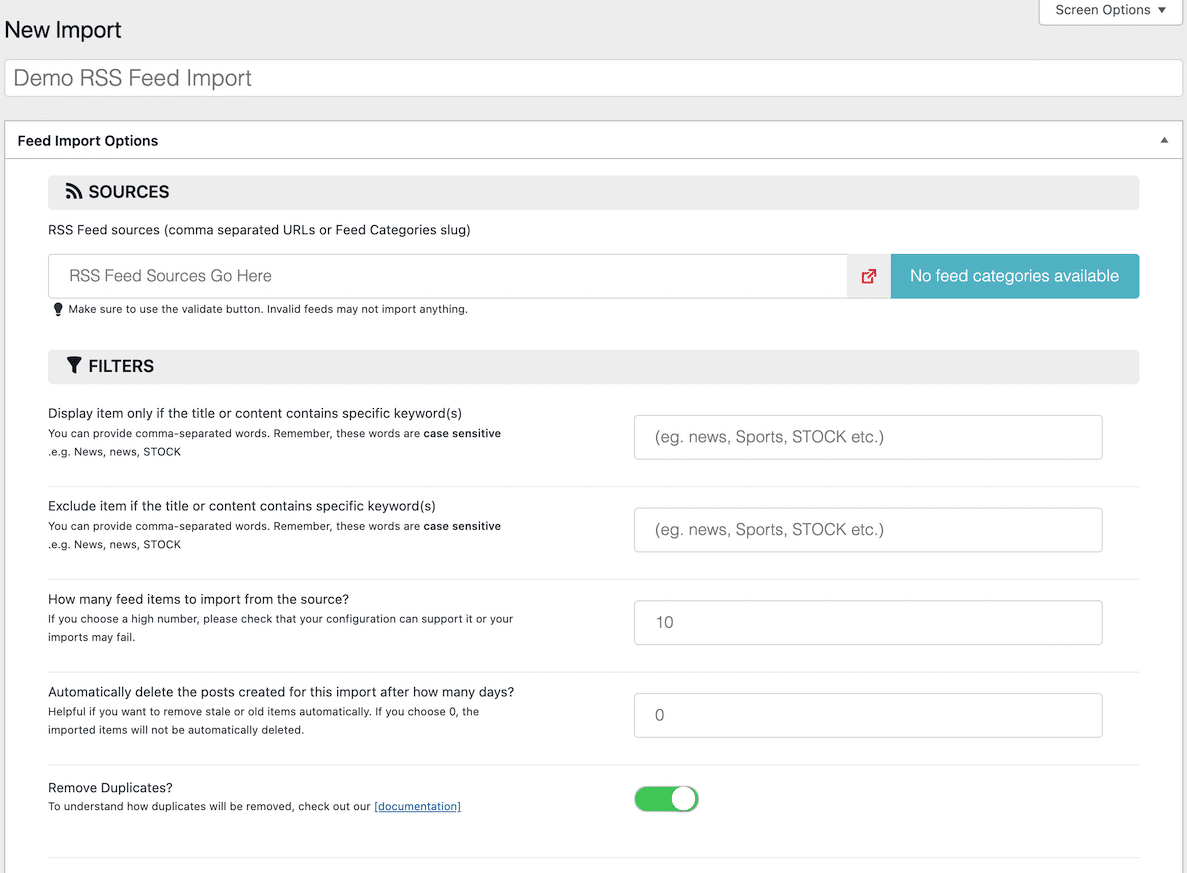Click the exclude keywords filter field
This screenshot has height=873, width=1187.
(867, 530)
